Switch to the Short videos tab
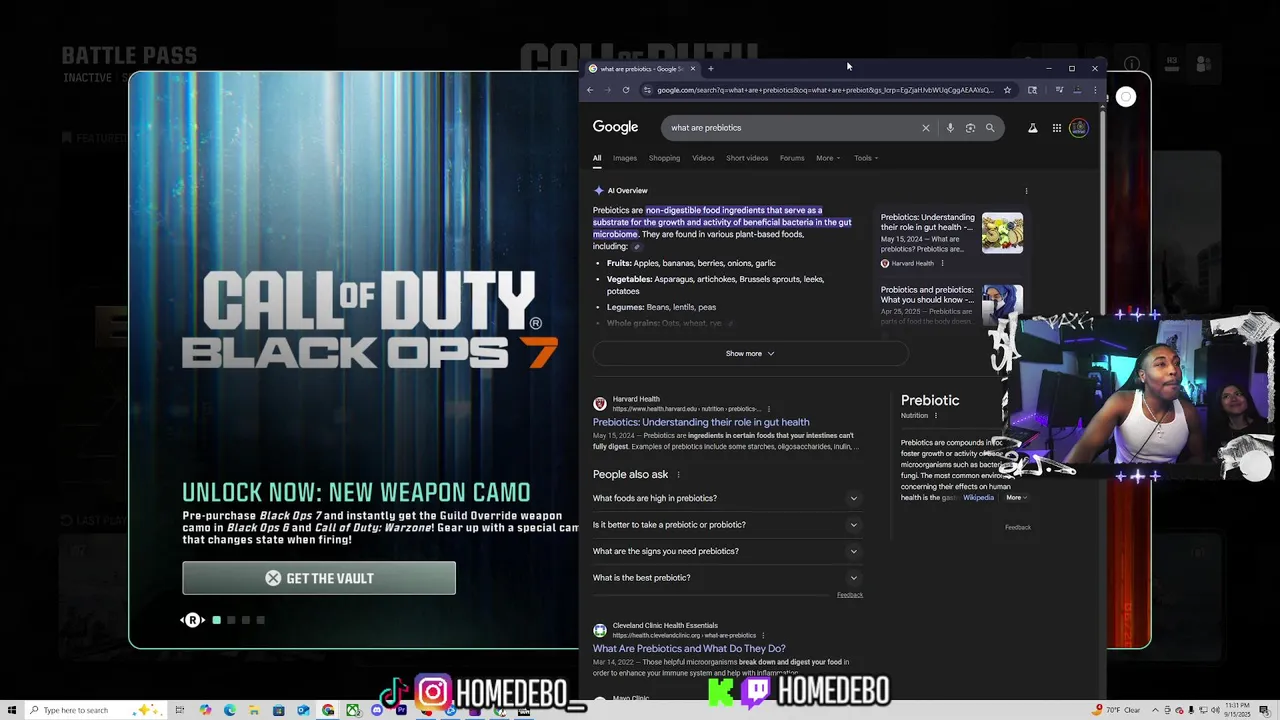1280x720 pixels. click(x=747, y=158)
